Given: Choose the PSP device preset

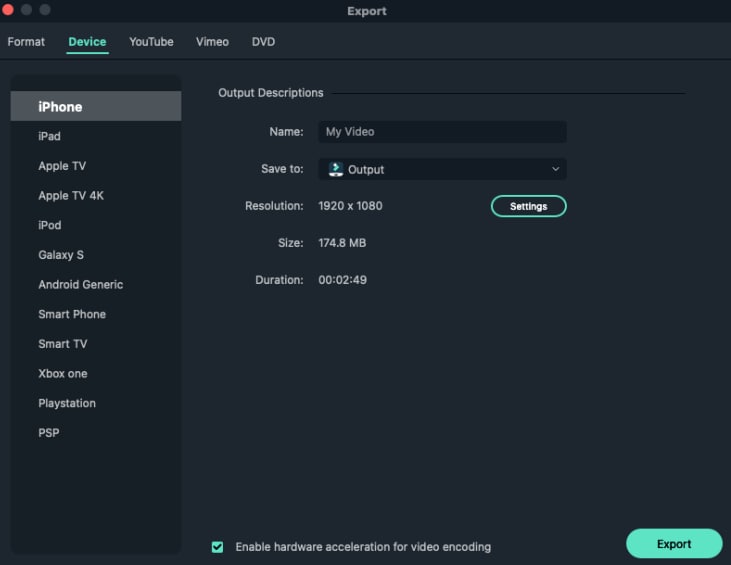Looking at the screenshot, I should (49, 433).
